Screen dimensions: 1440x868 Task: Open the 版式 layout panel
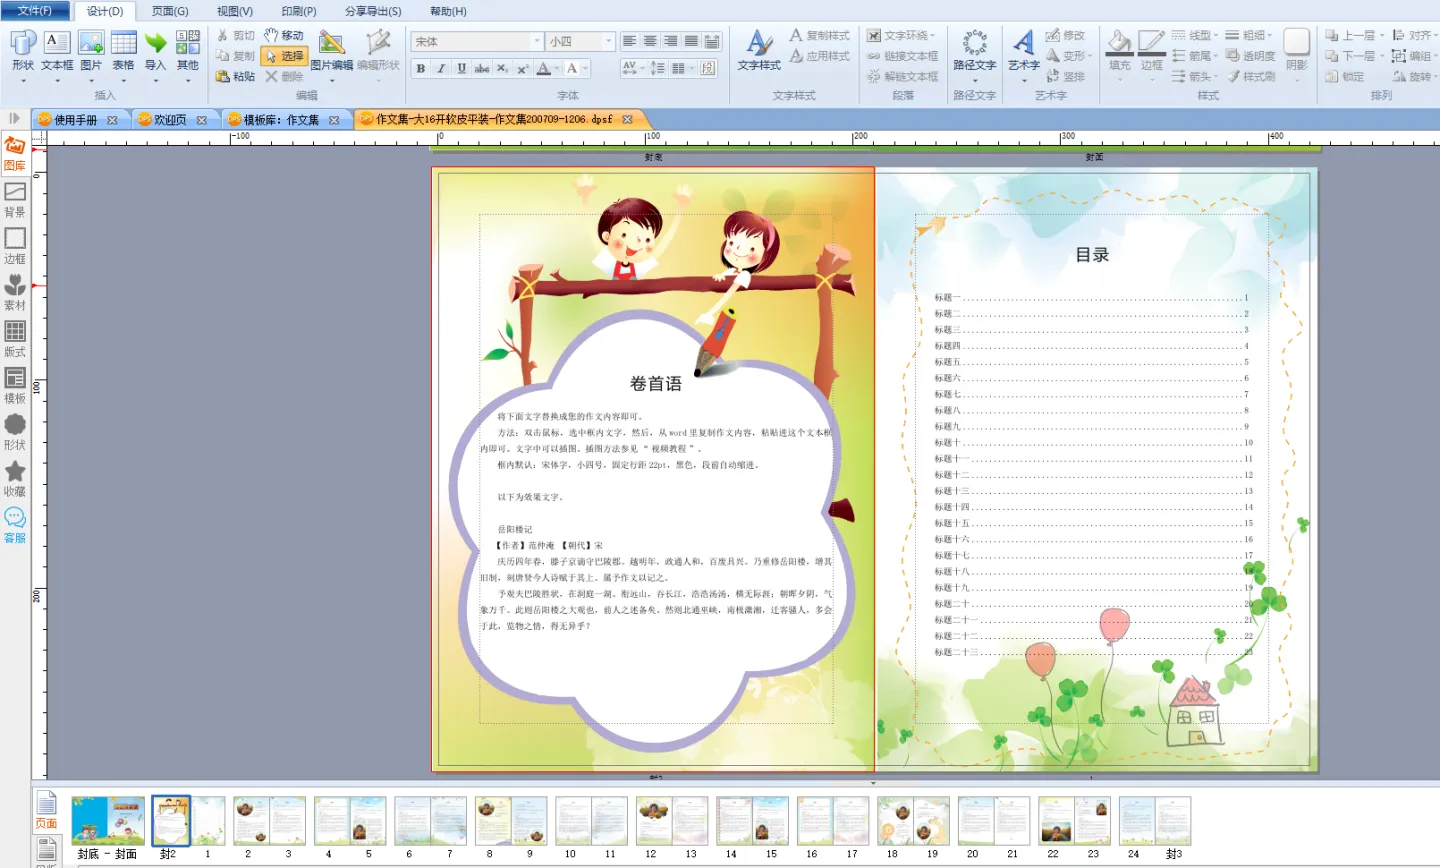tap(15, 340)
